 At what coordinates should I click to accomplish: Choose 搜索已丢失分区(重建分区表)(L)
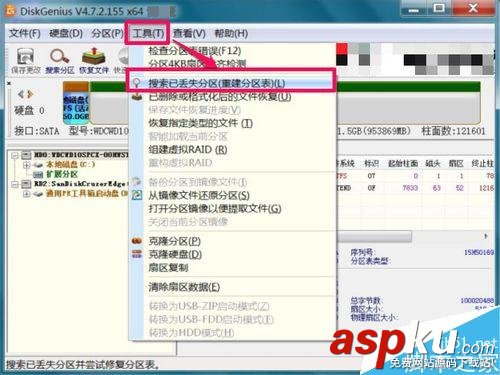(217, 83)
